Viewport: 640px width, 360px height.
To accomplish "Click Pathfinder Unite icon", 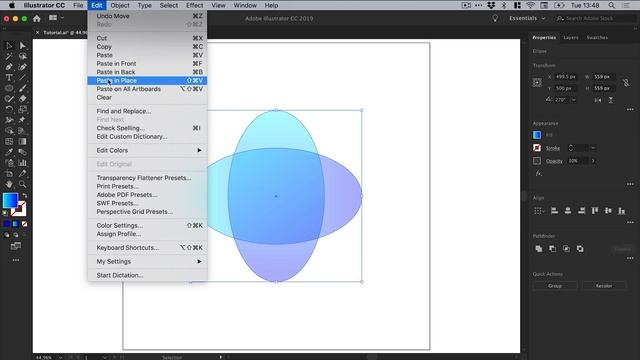I will [x=539, y=249].
